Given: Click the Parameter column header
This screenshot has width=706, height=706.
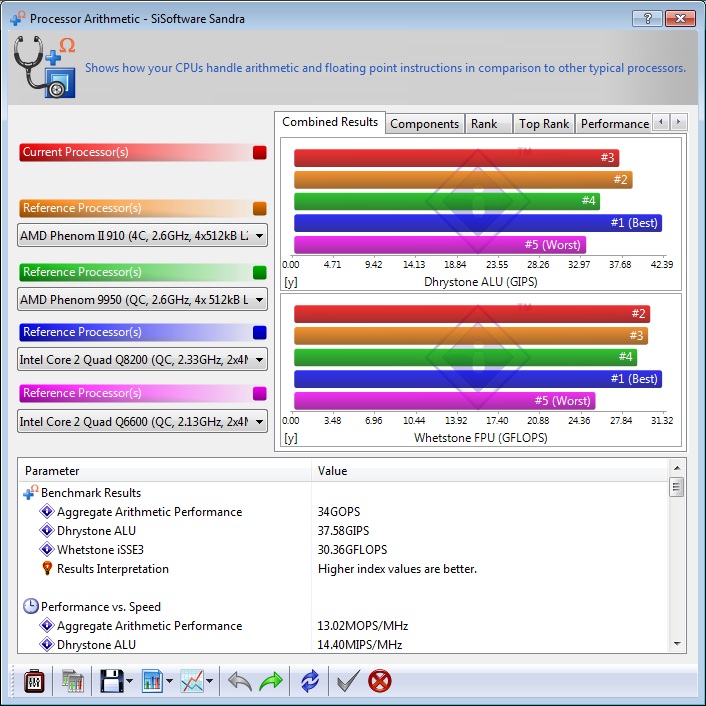Looking at the screenshot, I should pyautogui.click(x=165, y=471).
